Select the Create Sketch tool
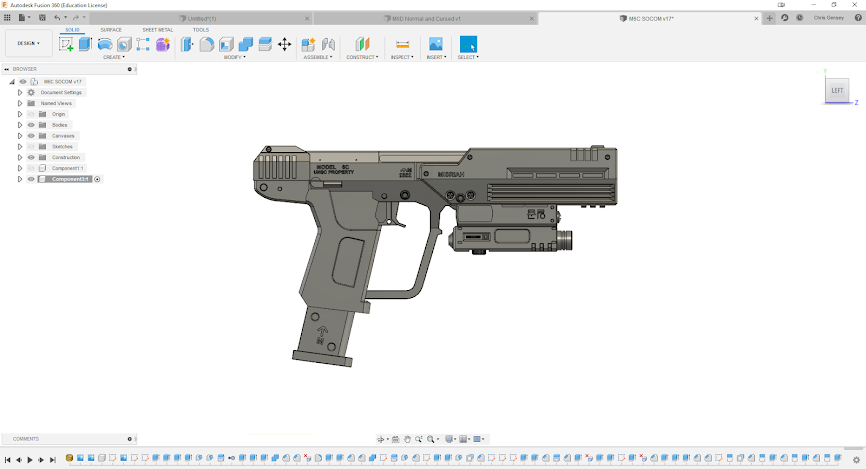866x469 pixels. pyautogui.click(x=66, y=44)
